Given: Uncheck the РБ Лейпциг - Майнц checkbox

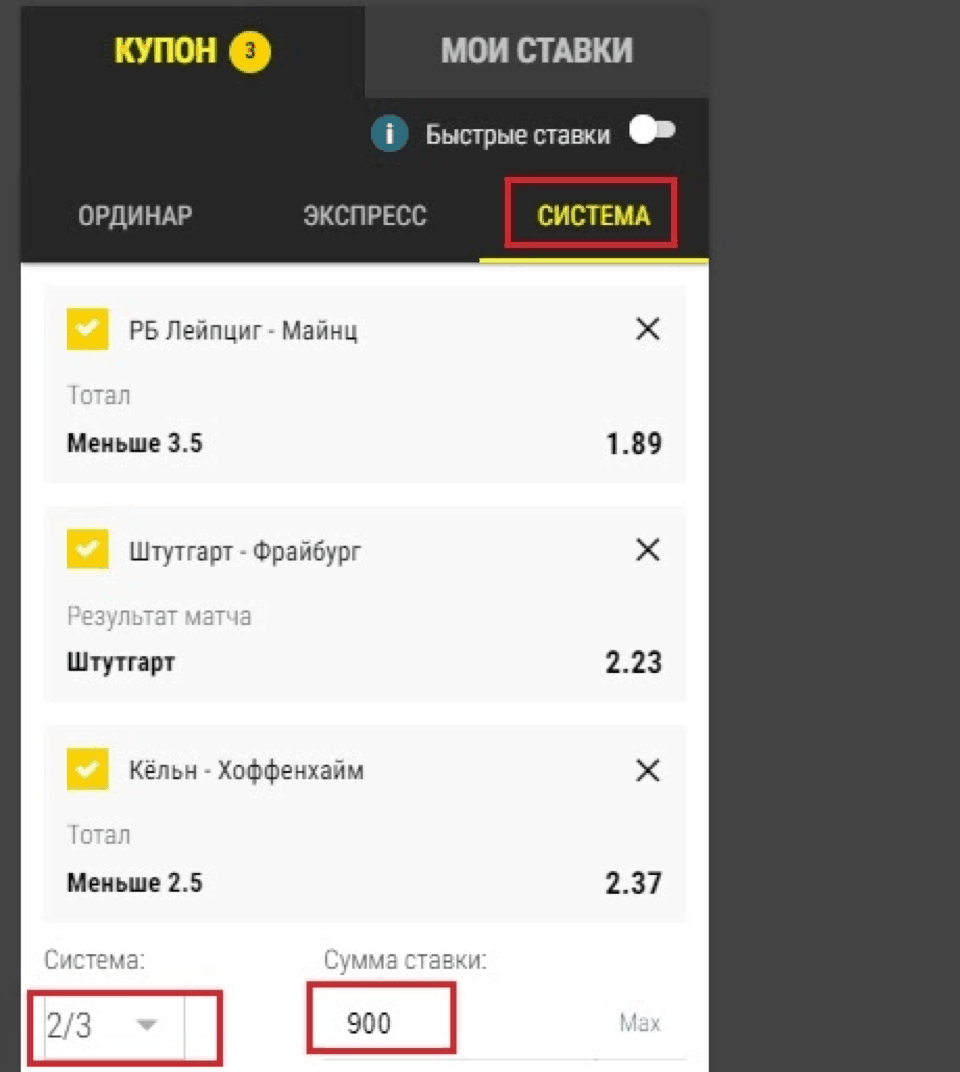Looking at the screenshot, I should (88, 329).
